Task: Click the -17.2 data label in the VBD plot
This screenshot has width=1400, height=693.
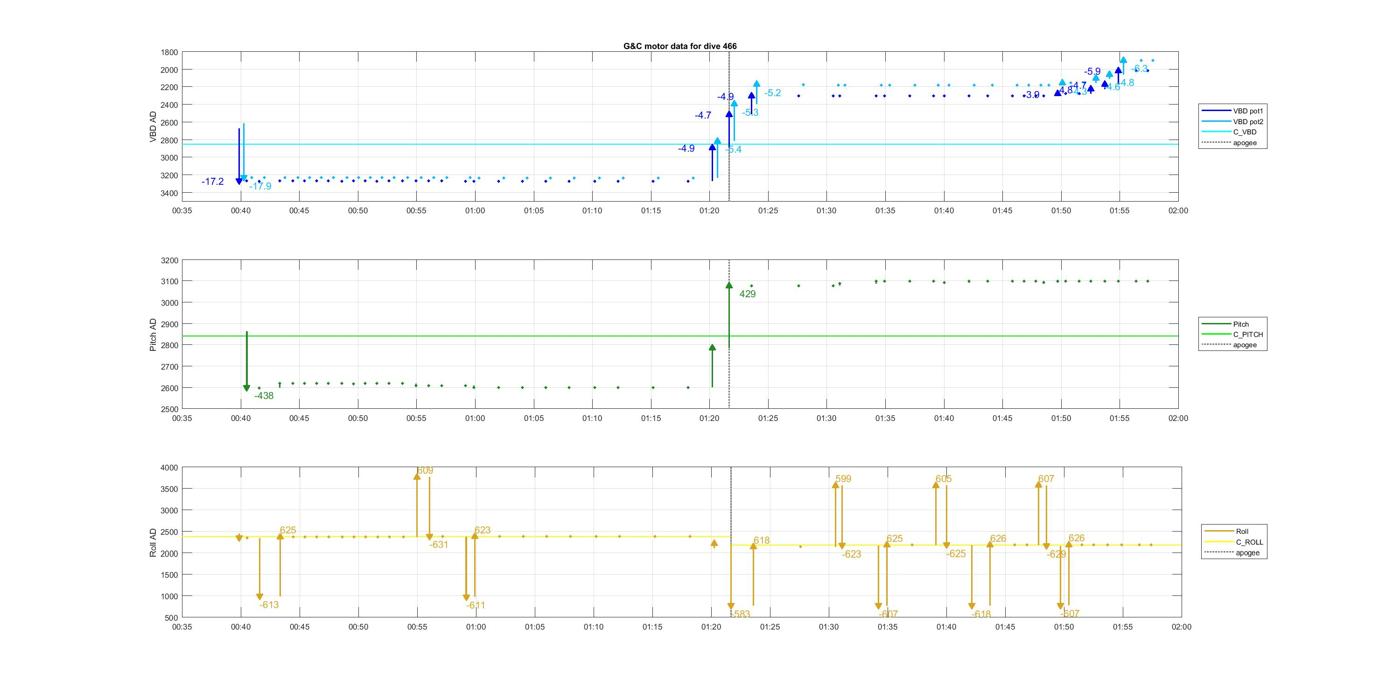Action: 212,182
